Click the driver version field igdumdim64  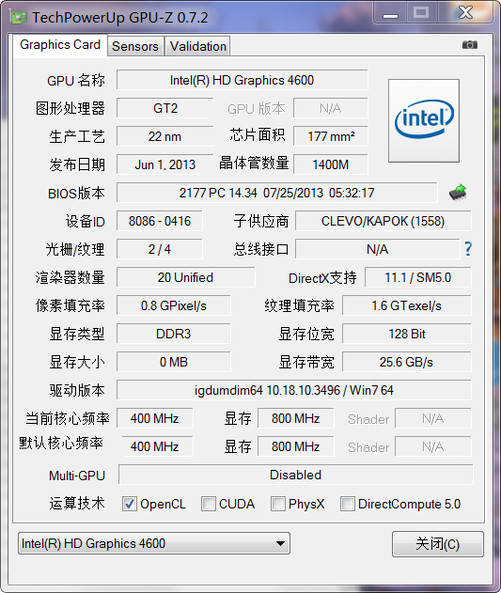(294, 390)
